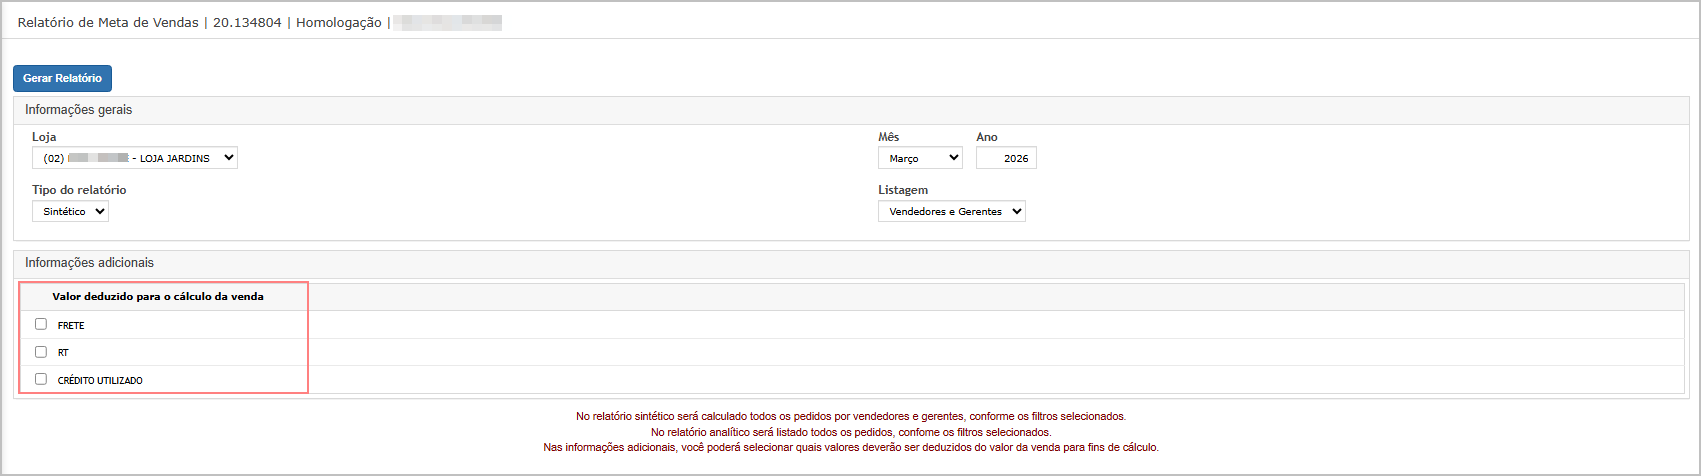Click the Loja field label

tap(44, 137)
